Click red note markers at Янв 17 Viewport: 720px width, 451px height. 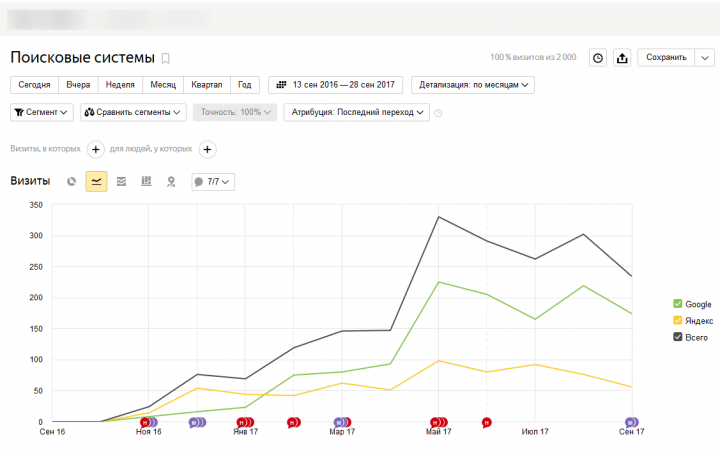[x=245, y=423]
